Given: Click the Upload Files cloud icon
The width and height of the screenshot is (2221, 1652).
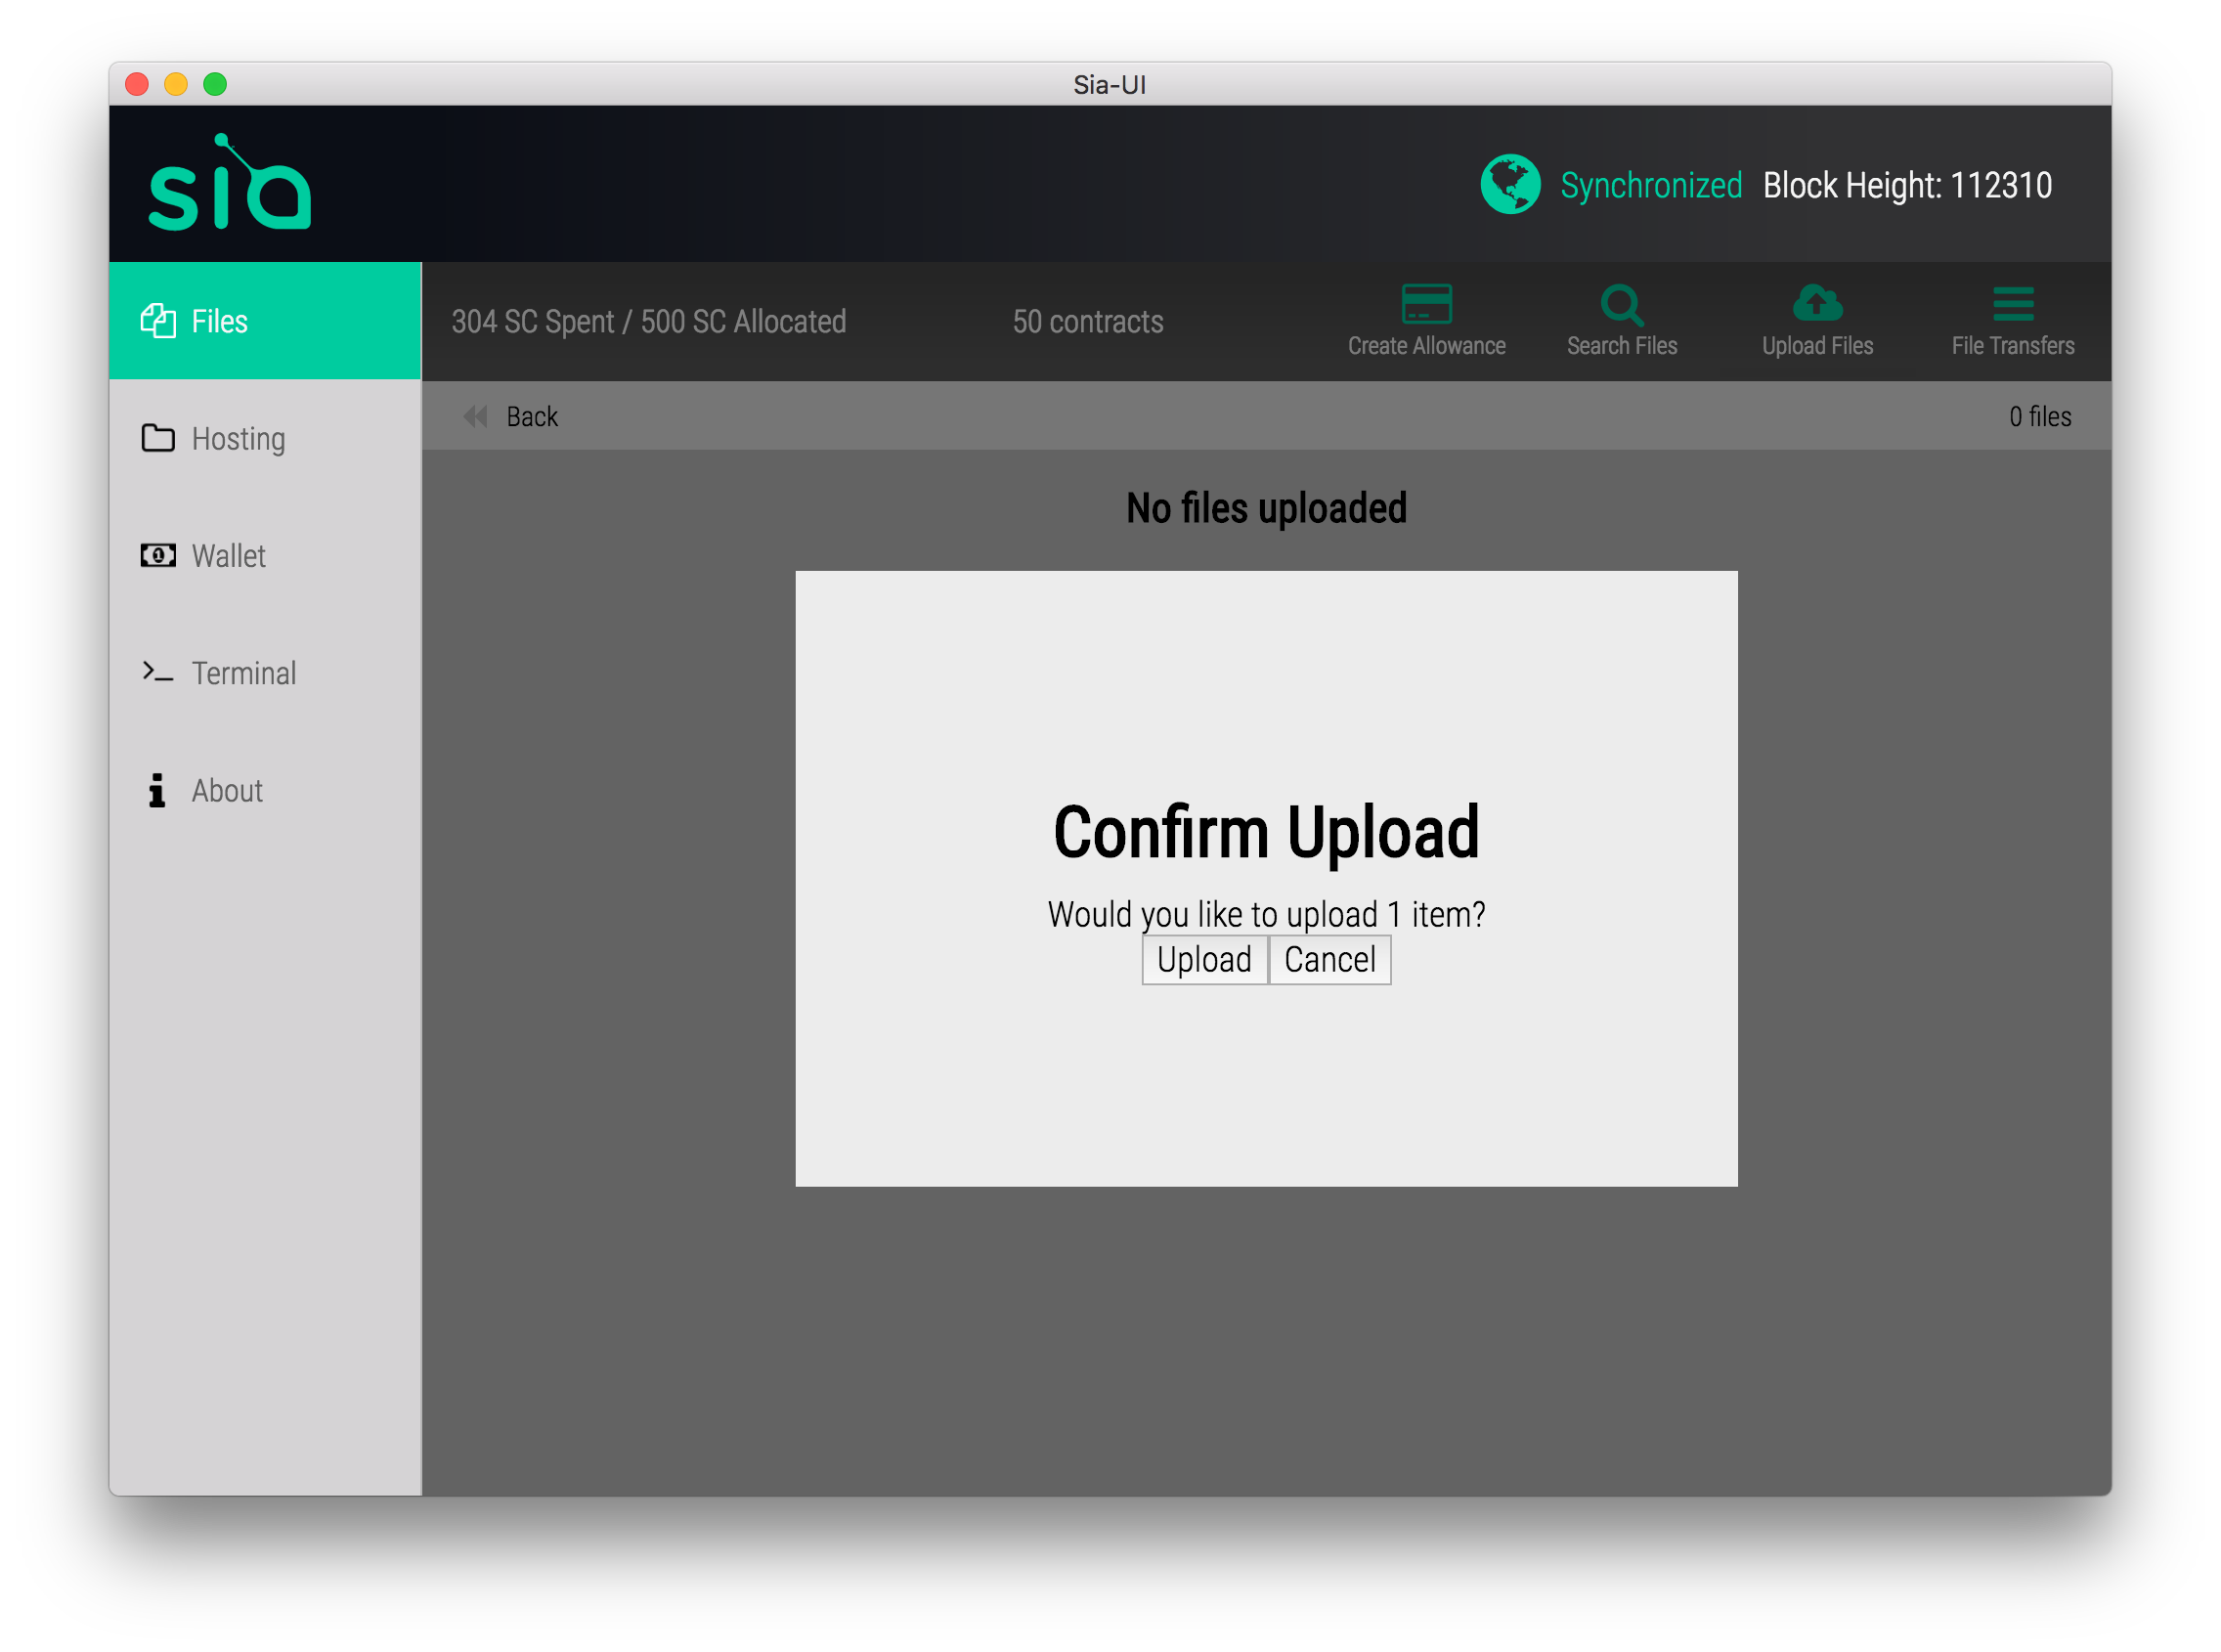Looking at the screenshot, I should pos(1817,303).
